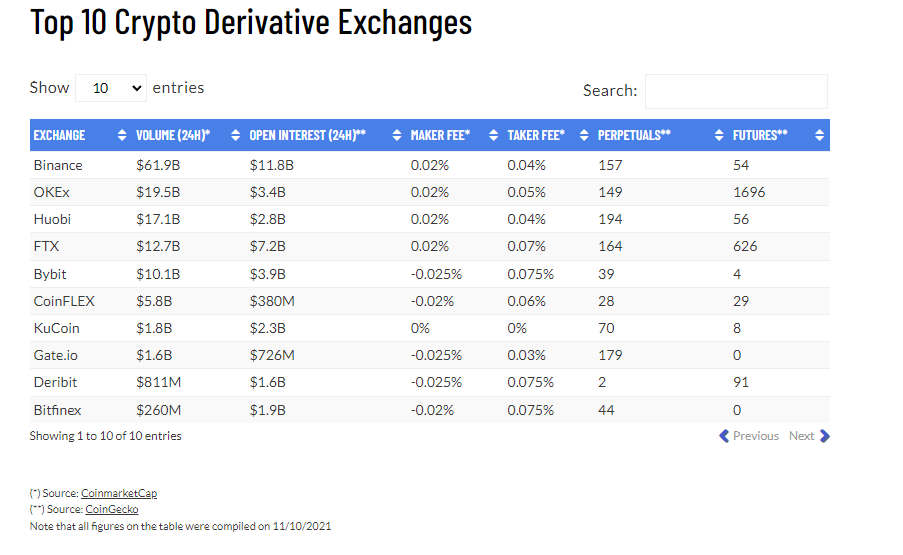The image size is (903, 555).
Task: Go to Previous page of table
Action: [749, 436]
